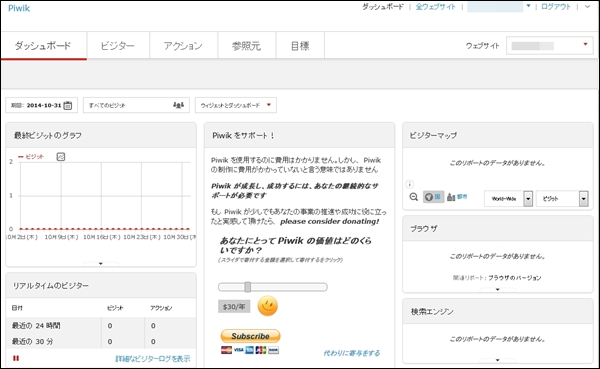
Task: Switch visitor map to city view
Action: point(457,197)
